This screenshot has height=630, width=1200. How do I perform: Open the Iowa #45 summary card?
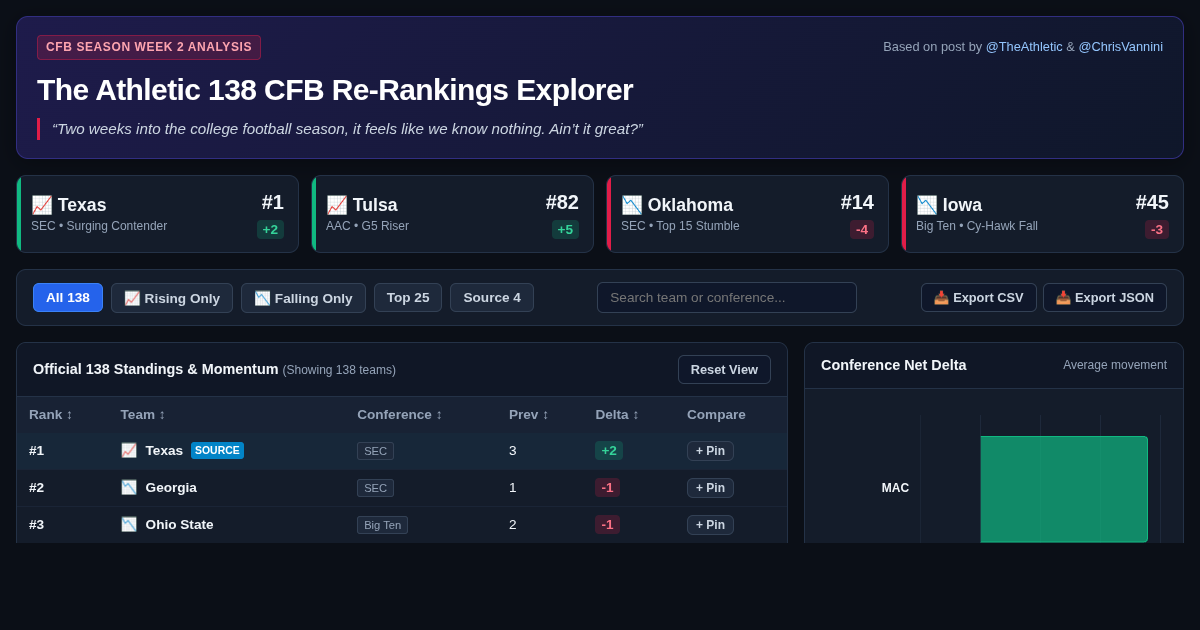[x=1042, y=214]
